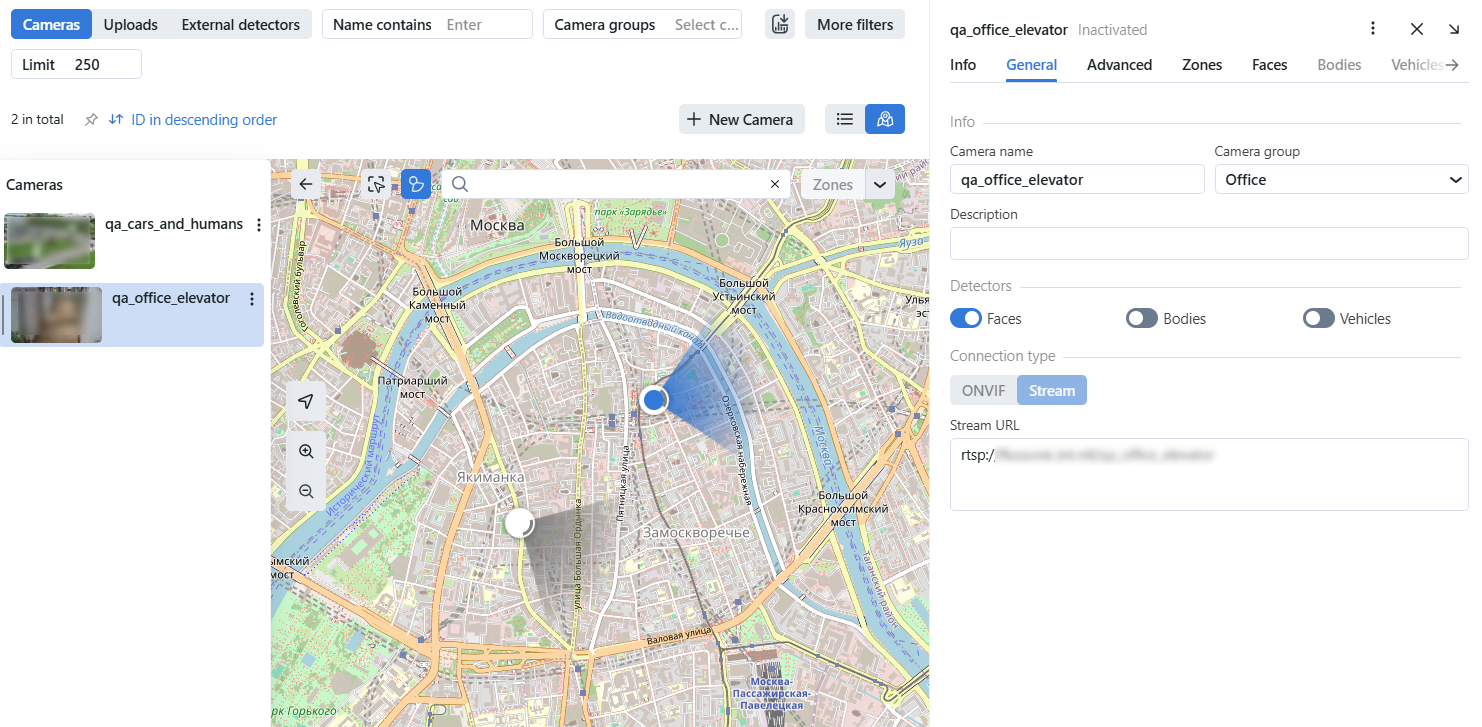Select the polygon drawing tool on map

[x=416, y=184]
